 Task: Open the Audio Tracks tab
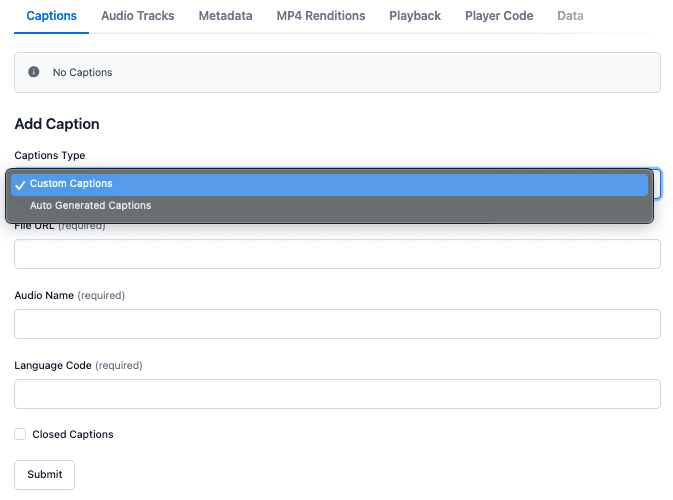(x=137, y=16)
